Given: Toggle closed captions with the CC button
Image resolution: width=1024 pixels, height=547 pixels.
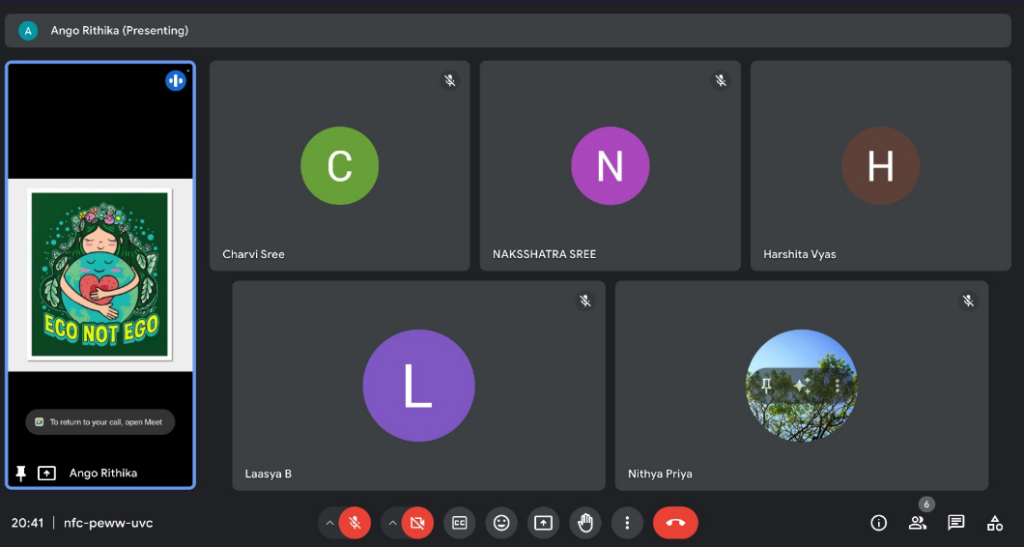Looking at the screenshot, I should 459,522.
